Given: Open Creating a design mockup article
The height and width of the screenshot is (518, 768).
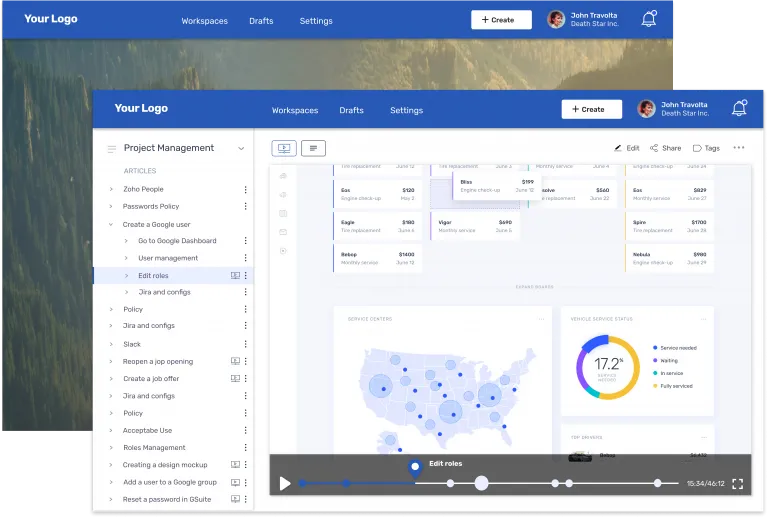Looking at the screenshot, I should 165,464.
